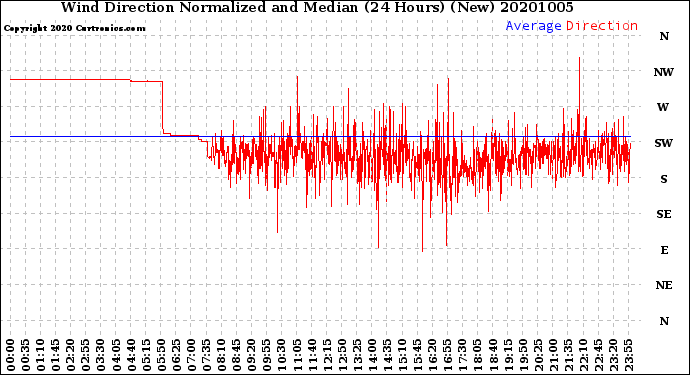Click the copyright 2020 Cartronics.com text
690x375 pixels.
tap(74, 28)
